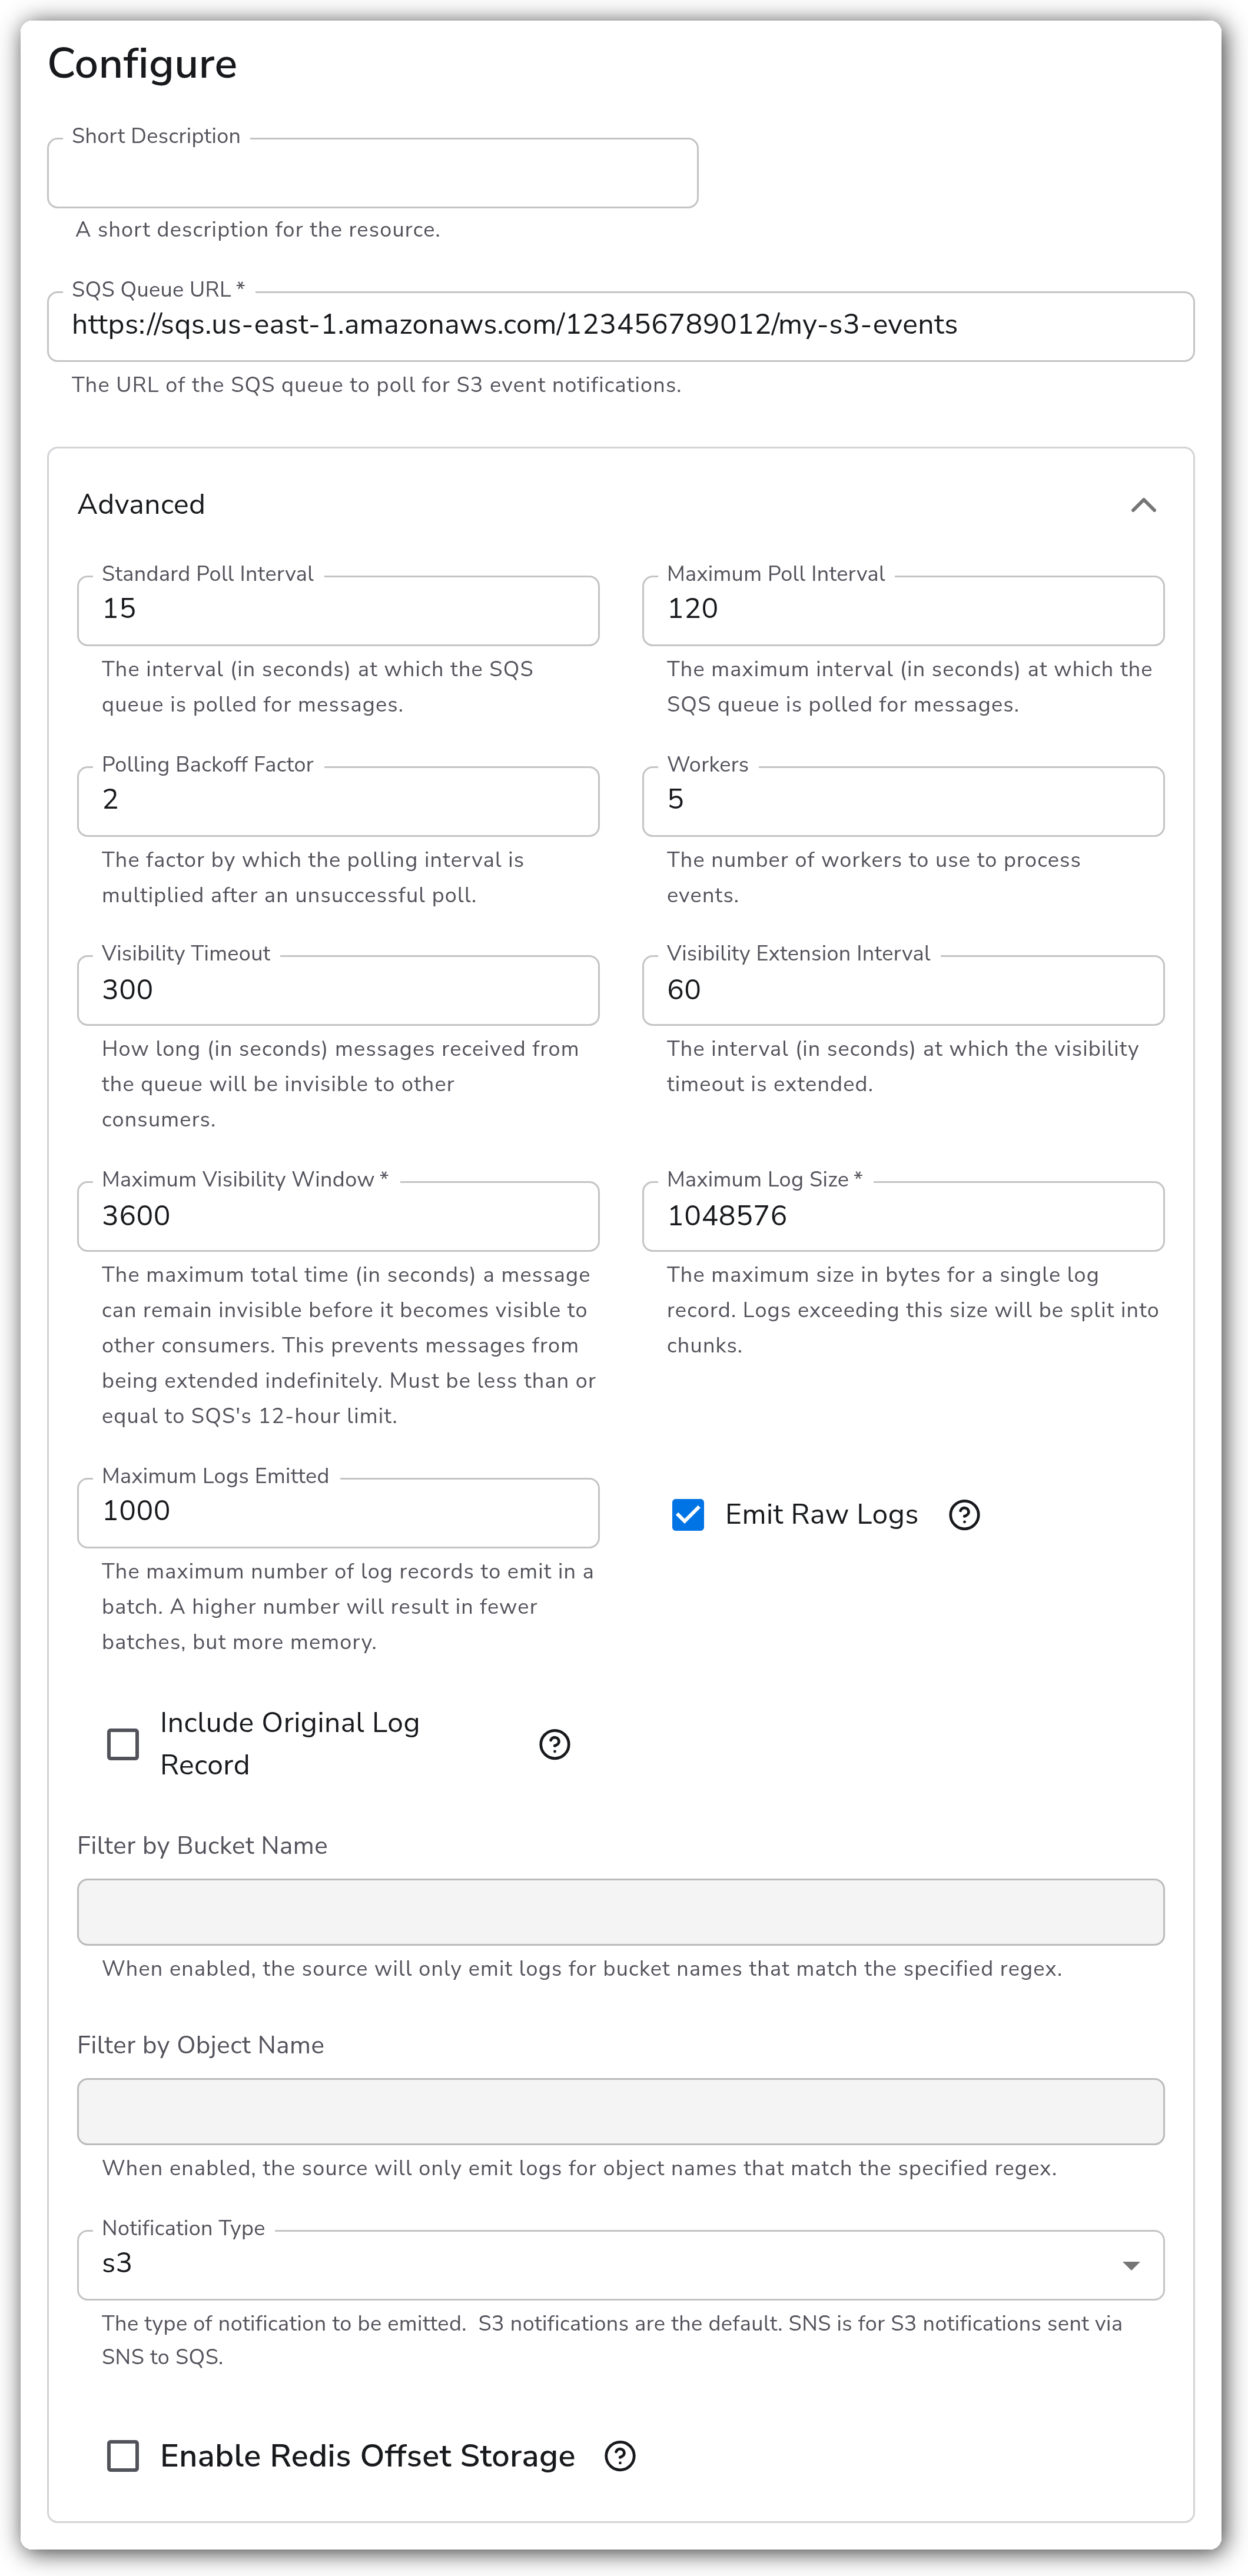
Task: Click the Short Description field
Action: pos(373,173)
